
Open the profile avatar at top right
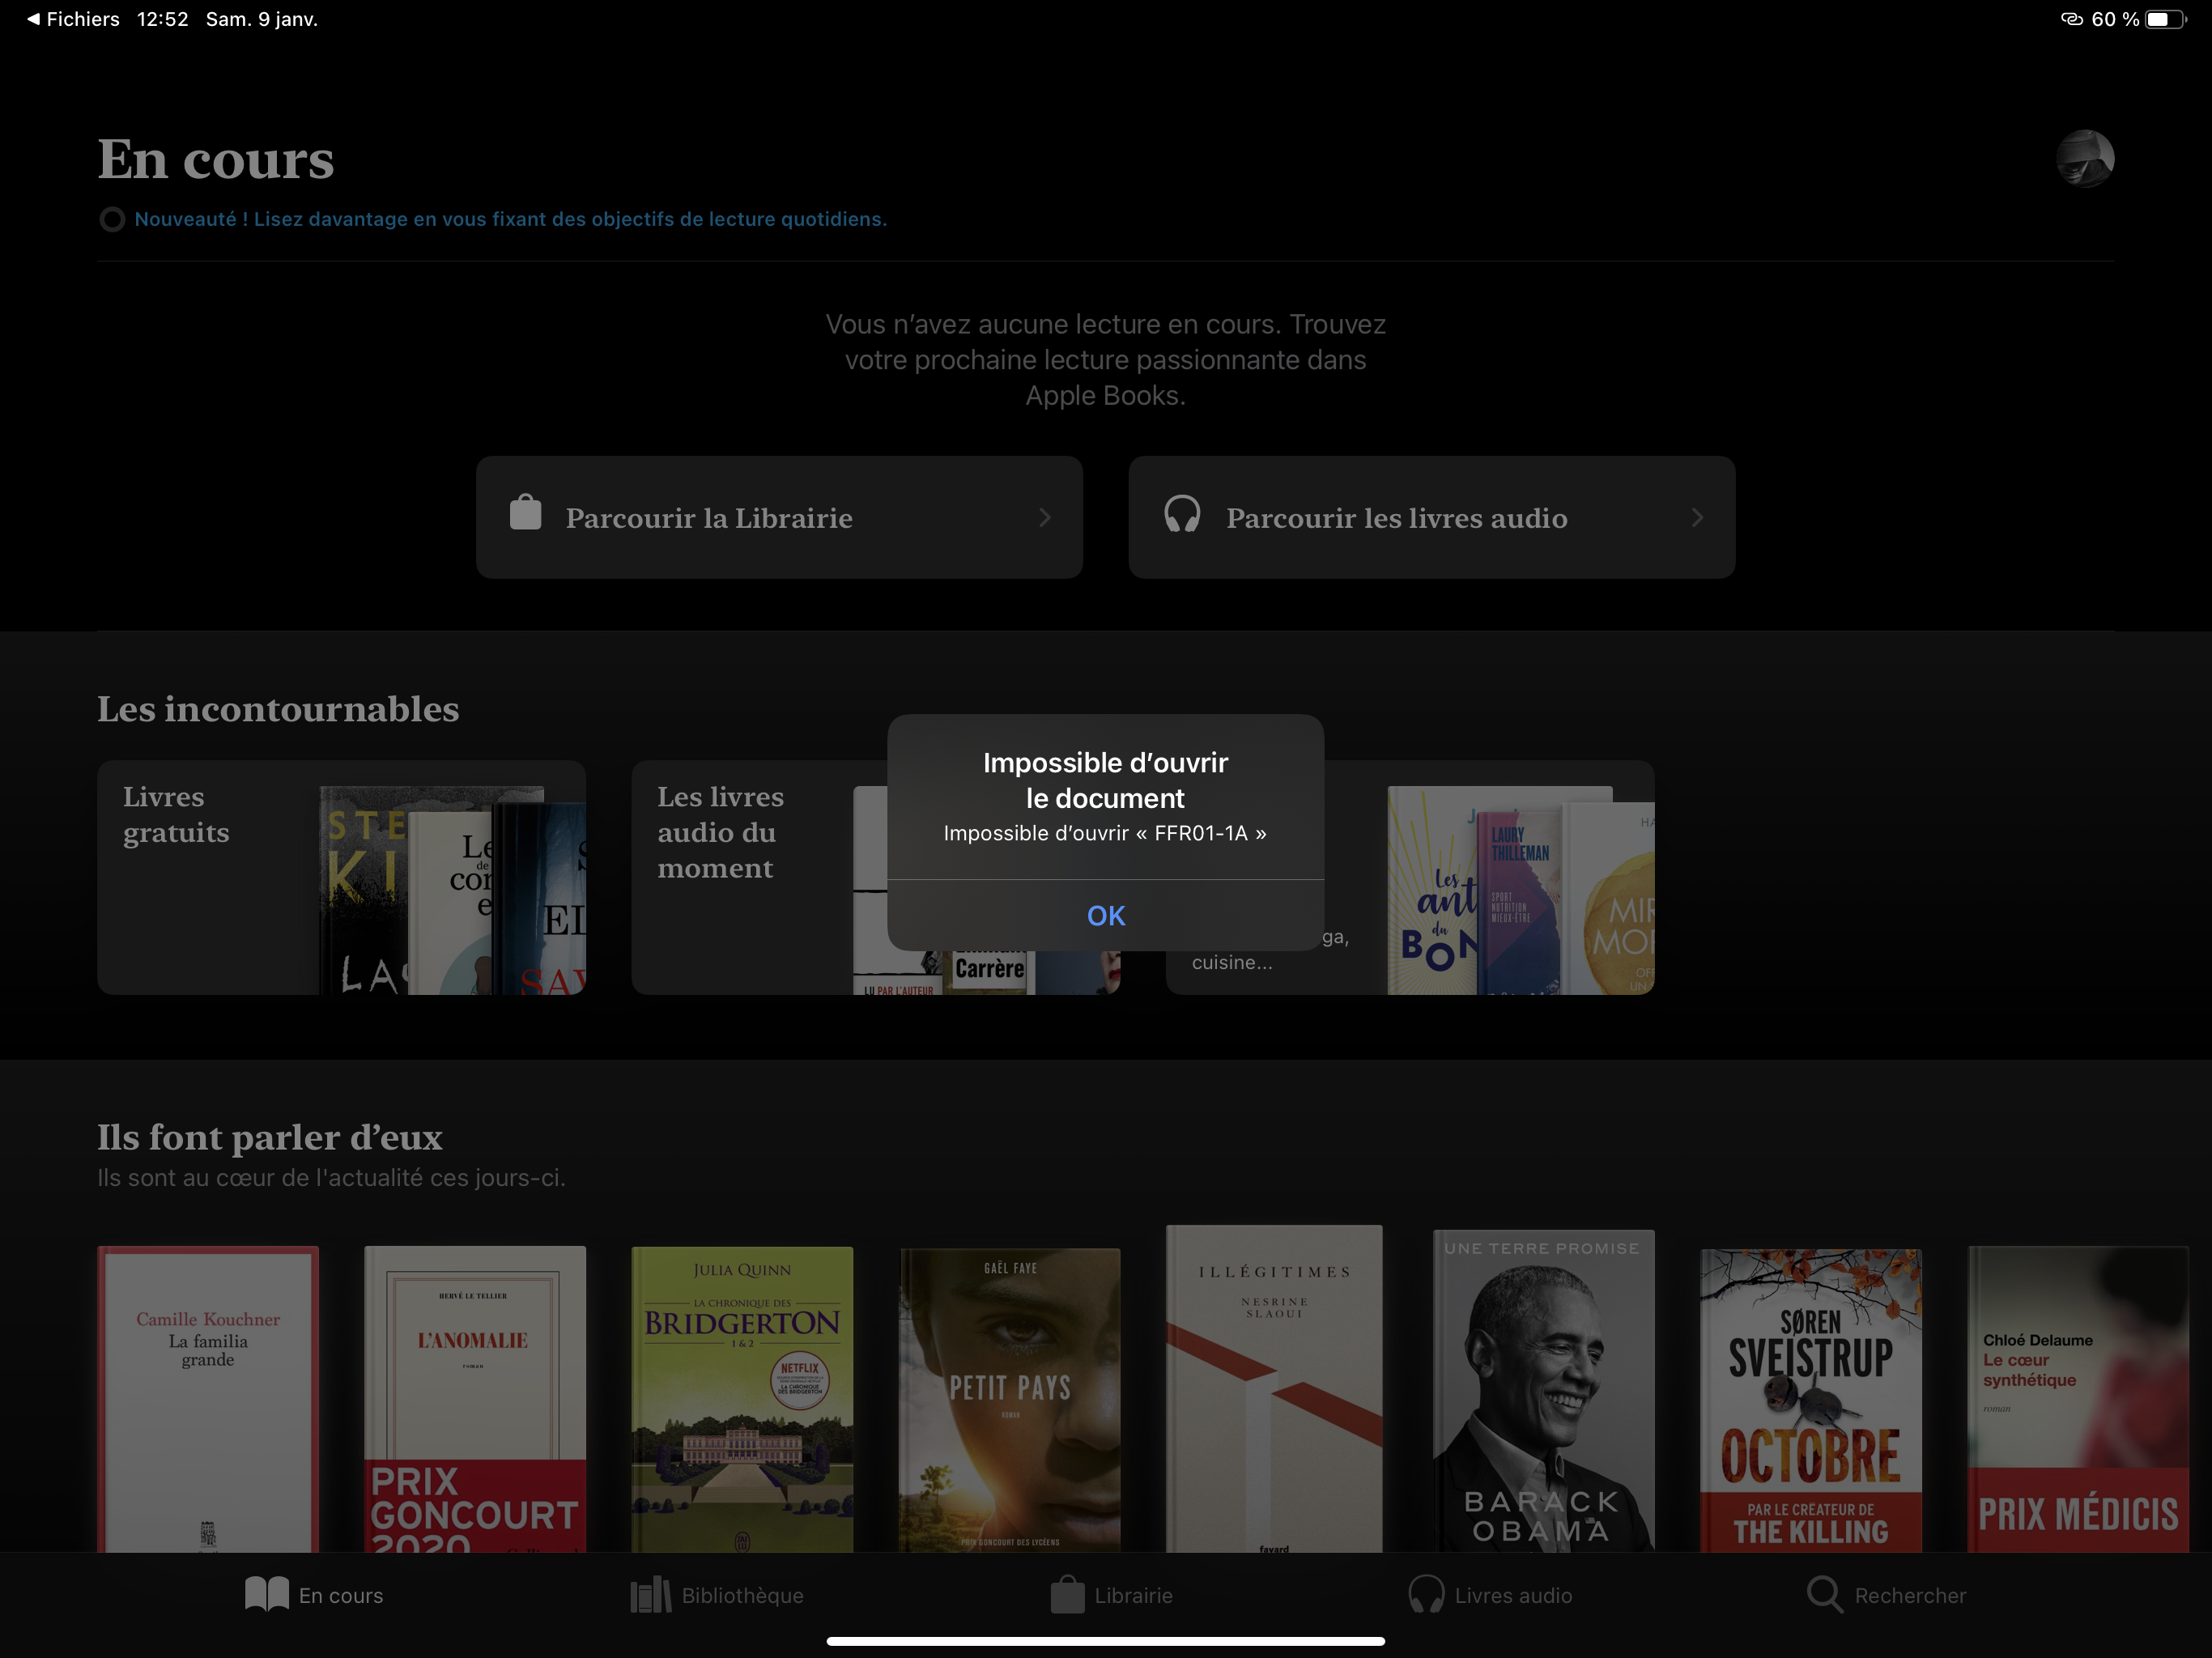point(2084,159)
